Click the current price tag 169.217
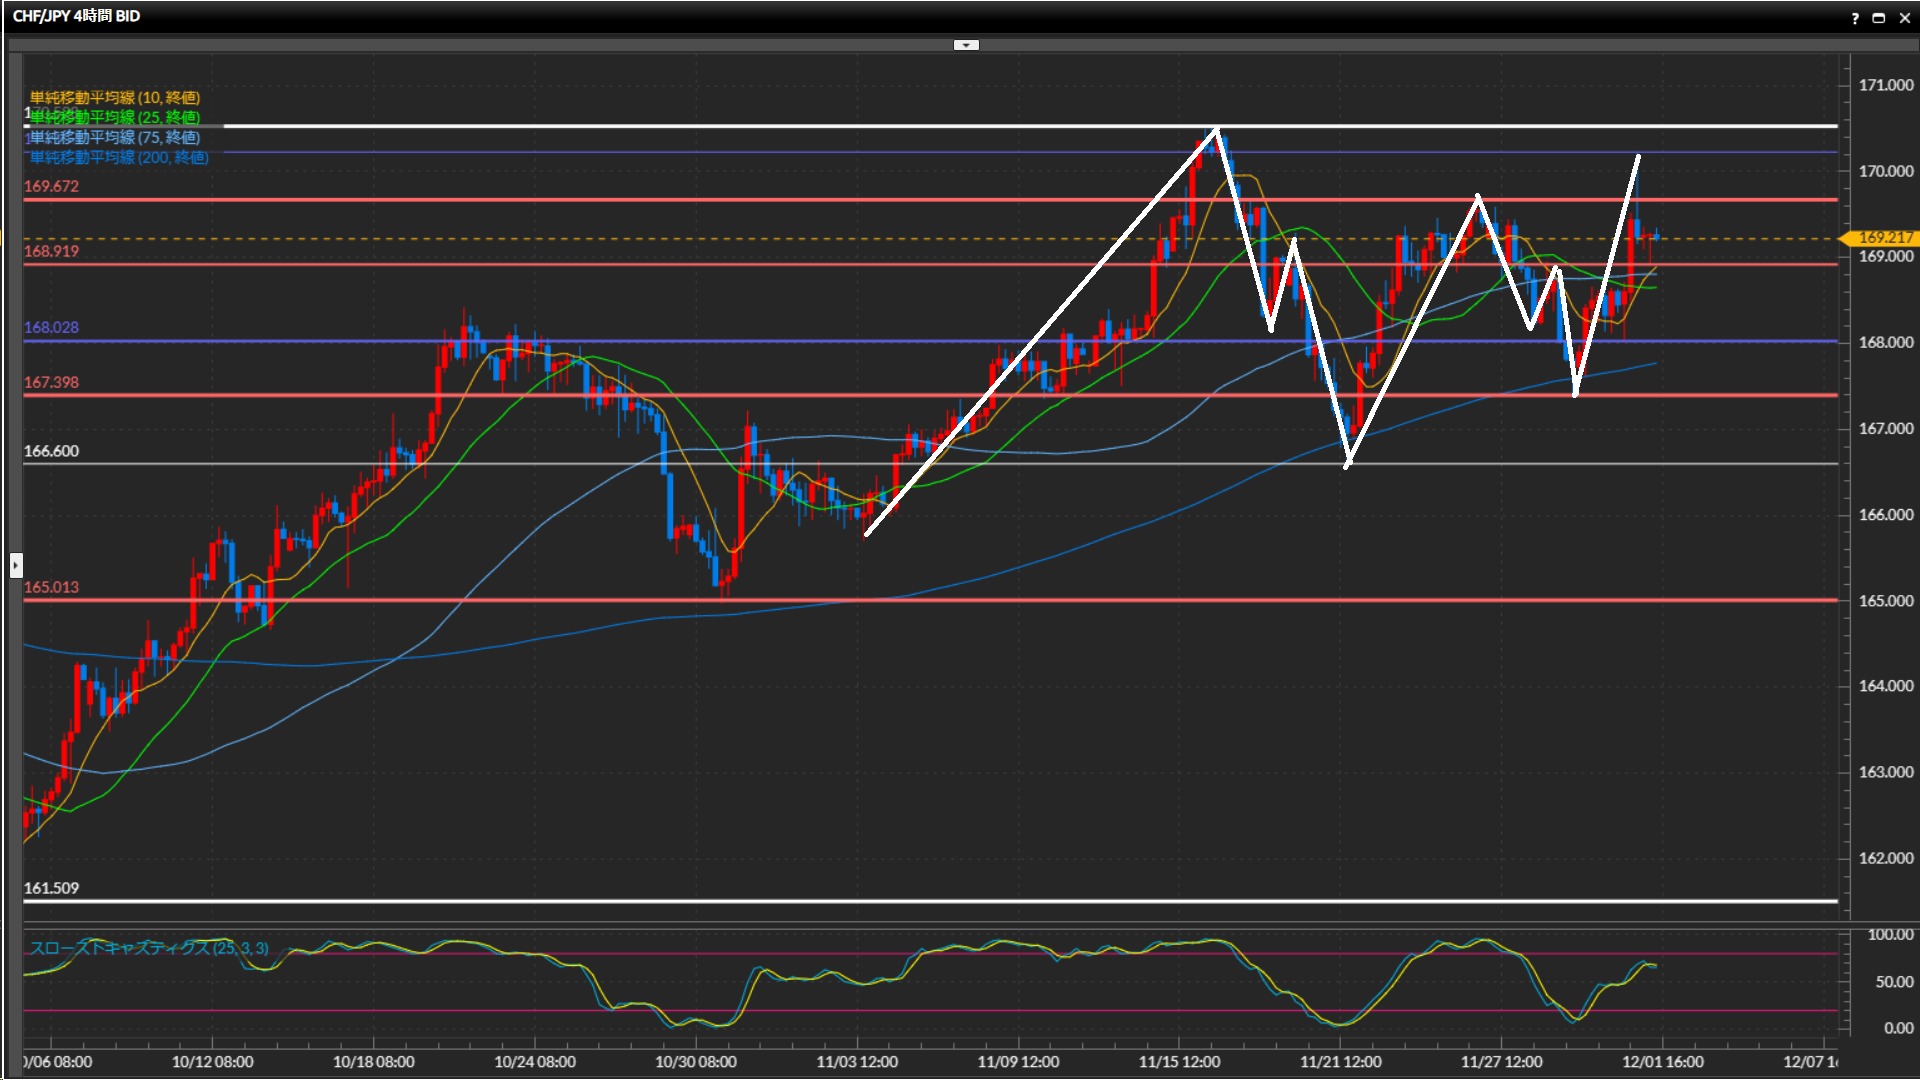The width and height of the screenshot is (1920, 1080). pyautogui.click(x=1884, y=238)
